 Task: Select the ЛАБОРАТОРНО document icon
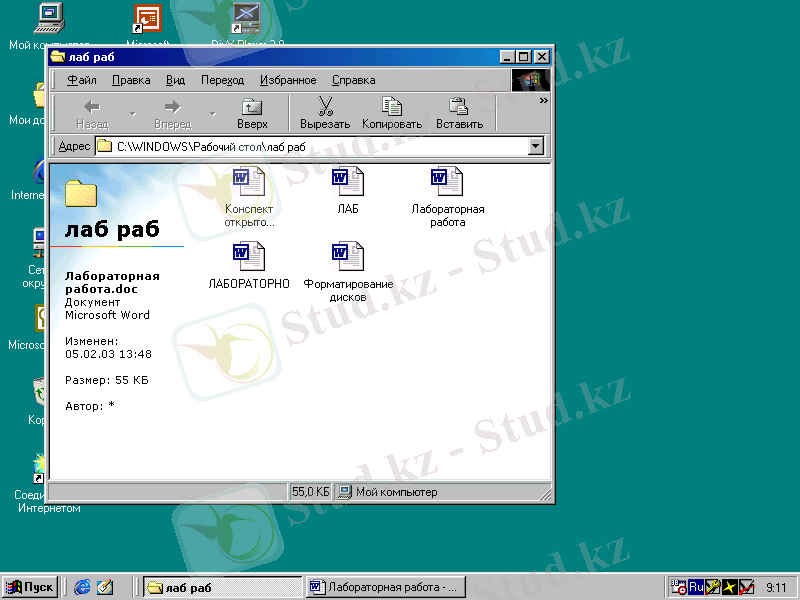tap(249, 257)
